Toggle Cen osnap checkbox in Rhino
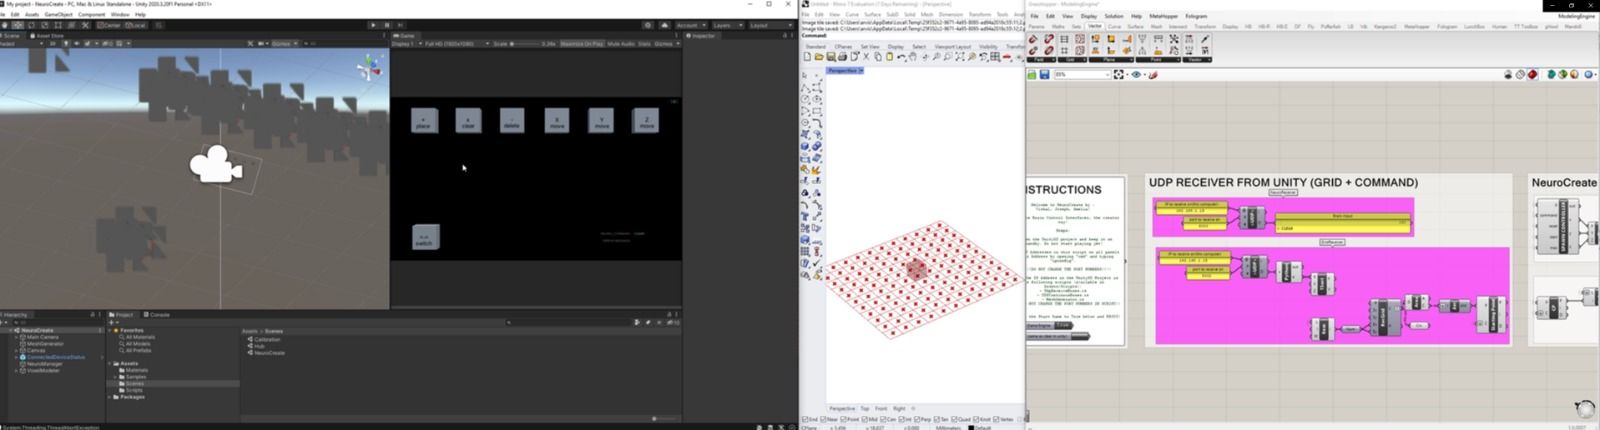This screenshot has width=1600, height=430. [883, 419]
